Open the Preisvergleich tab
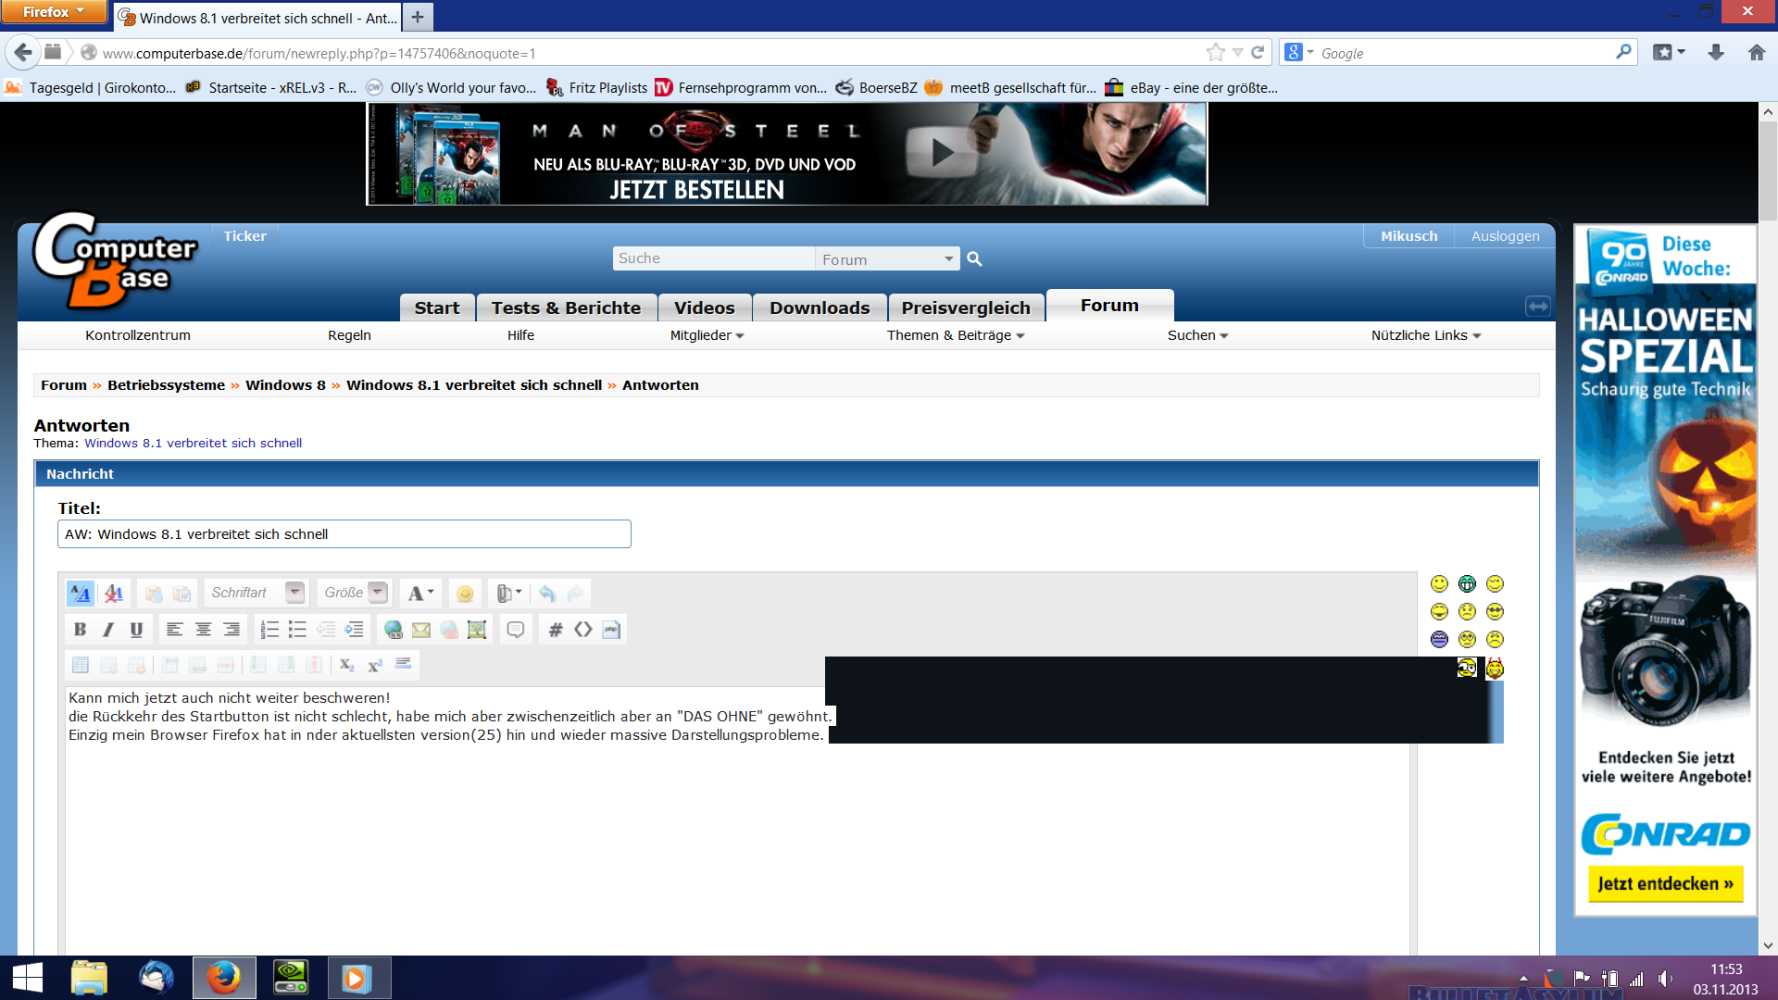 point(966,308)
